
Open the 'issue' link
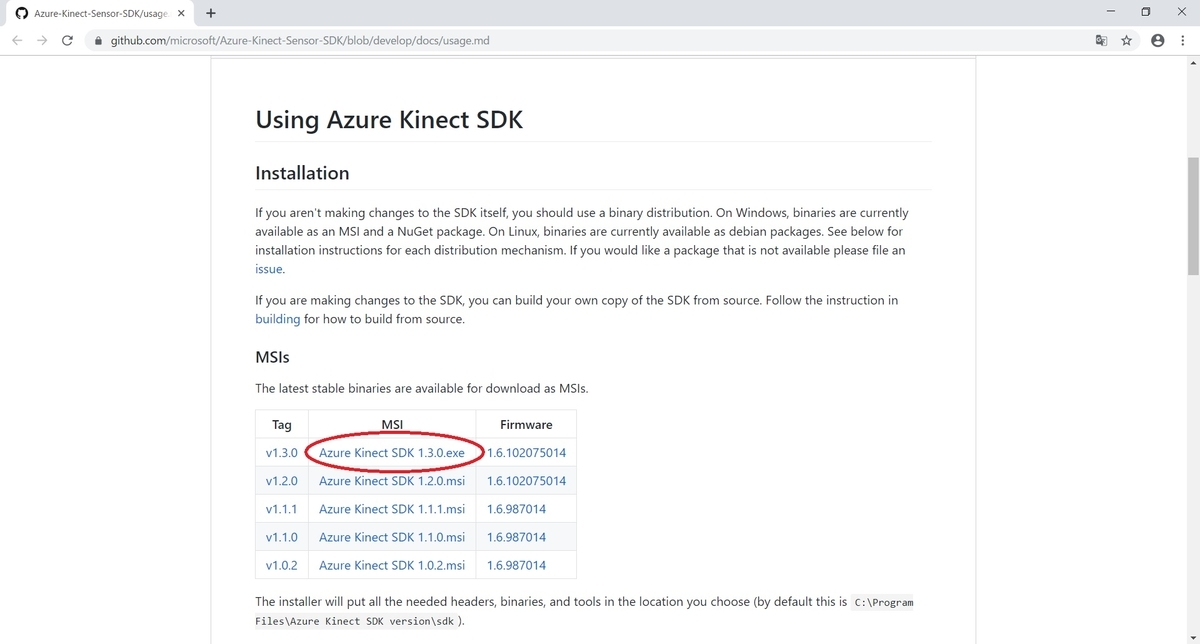(269, 269)
